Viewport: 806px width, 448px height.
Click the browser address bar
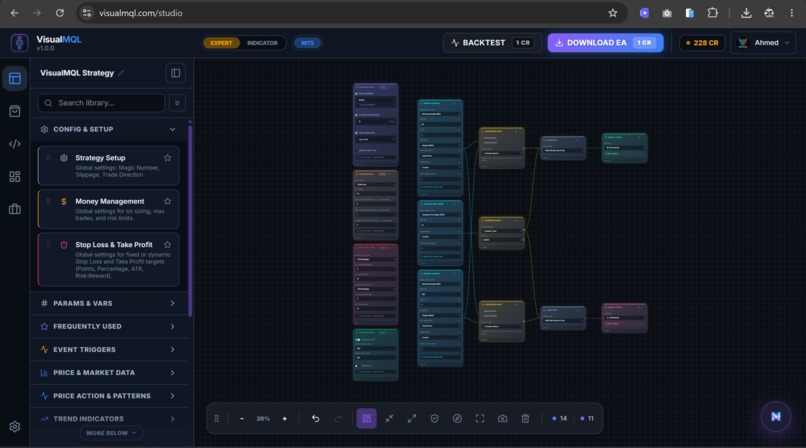[x=352, y=13]
